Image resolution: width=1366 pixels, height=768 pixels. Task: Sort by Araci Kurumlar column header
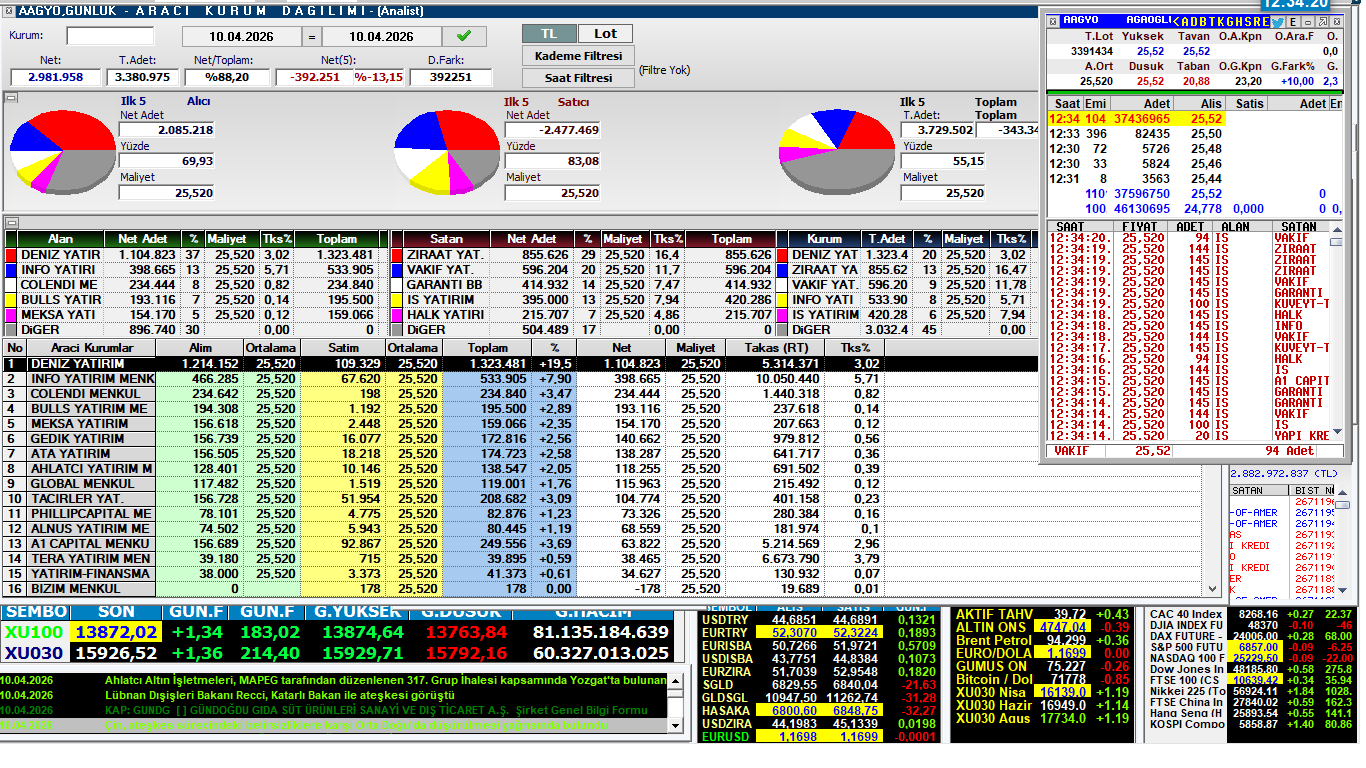[x=90, y=348]
